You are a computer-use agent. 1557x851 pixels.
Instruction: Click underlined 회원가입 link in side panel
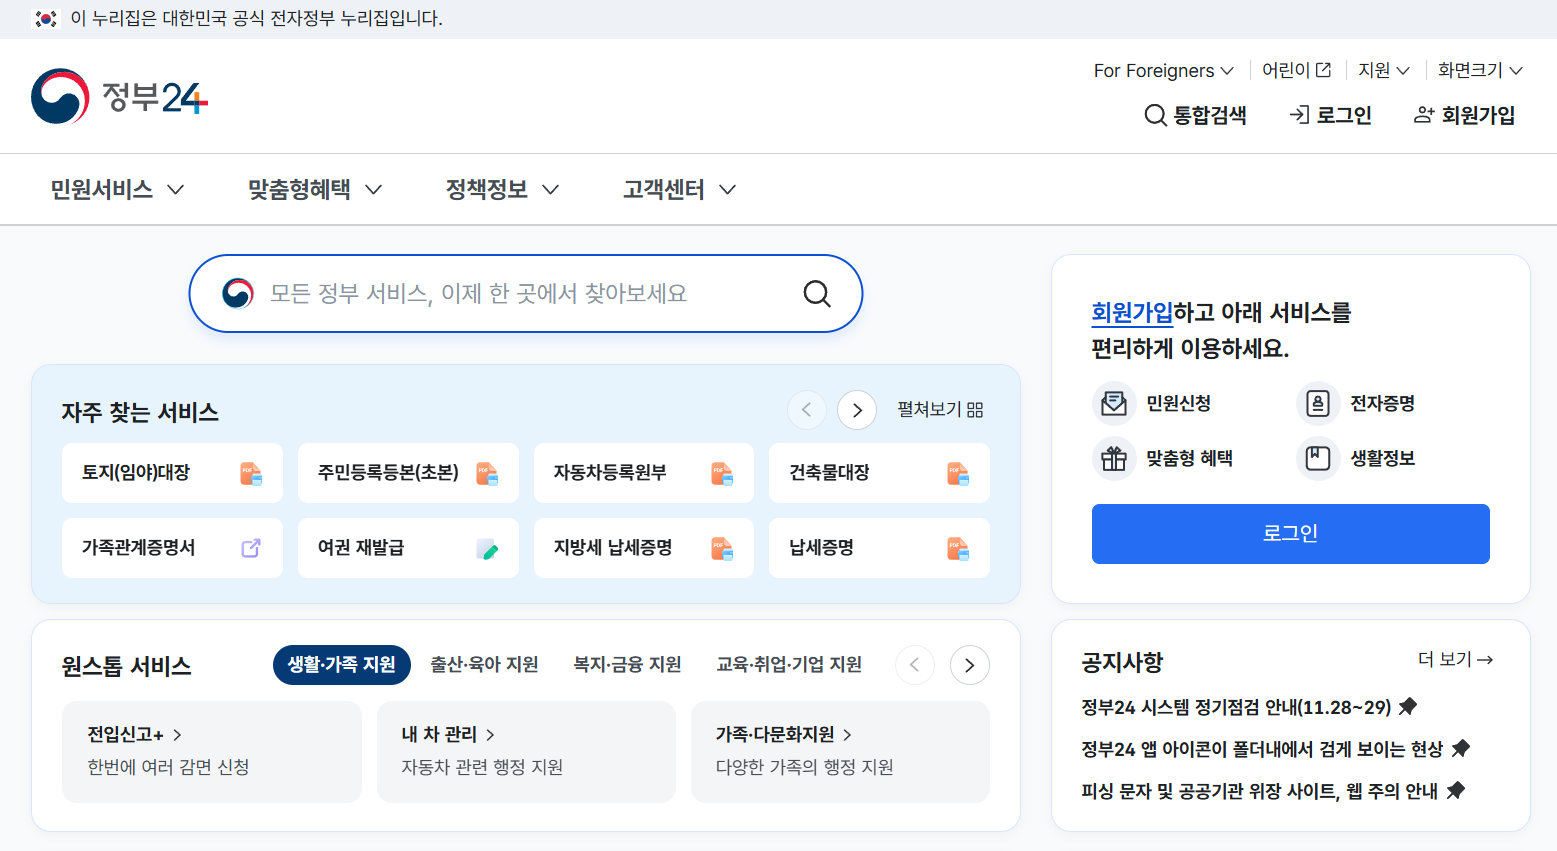[x=1132, y=313]
